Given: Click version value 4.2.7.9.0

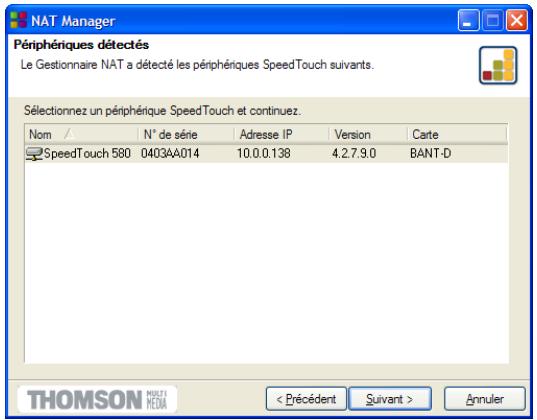Looking at the screenshot, I should (354, 153).
